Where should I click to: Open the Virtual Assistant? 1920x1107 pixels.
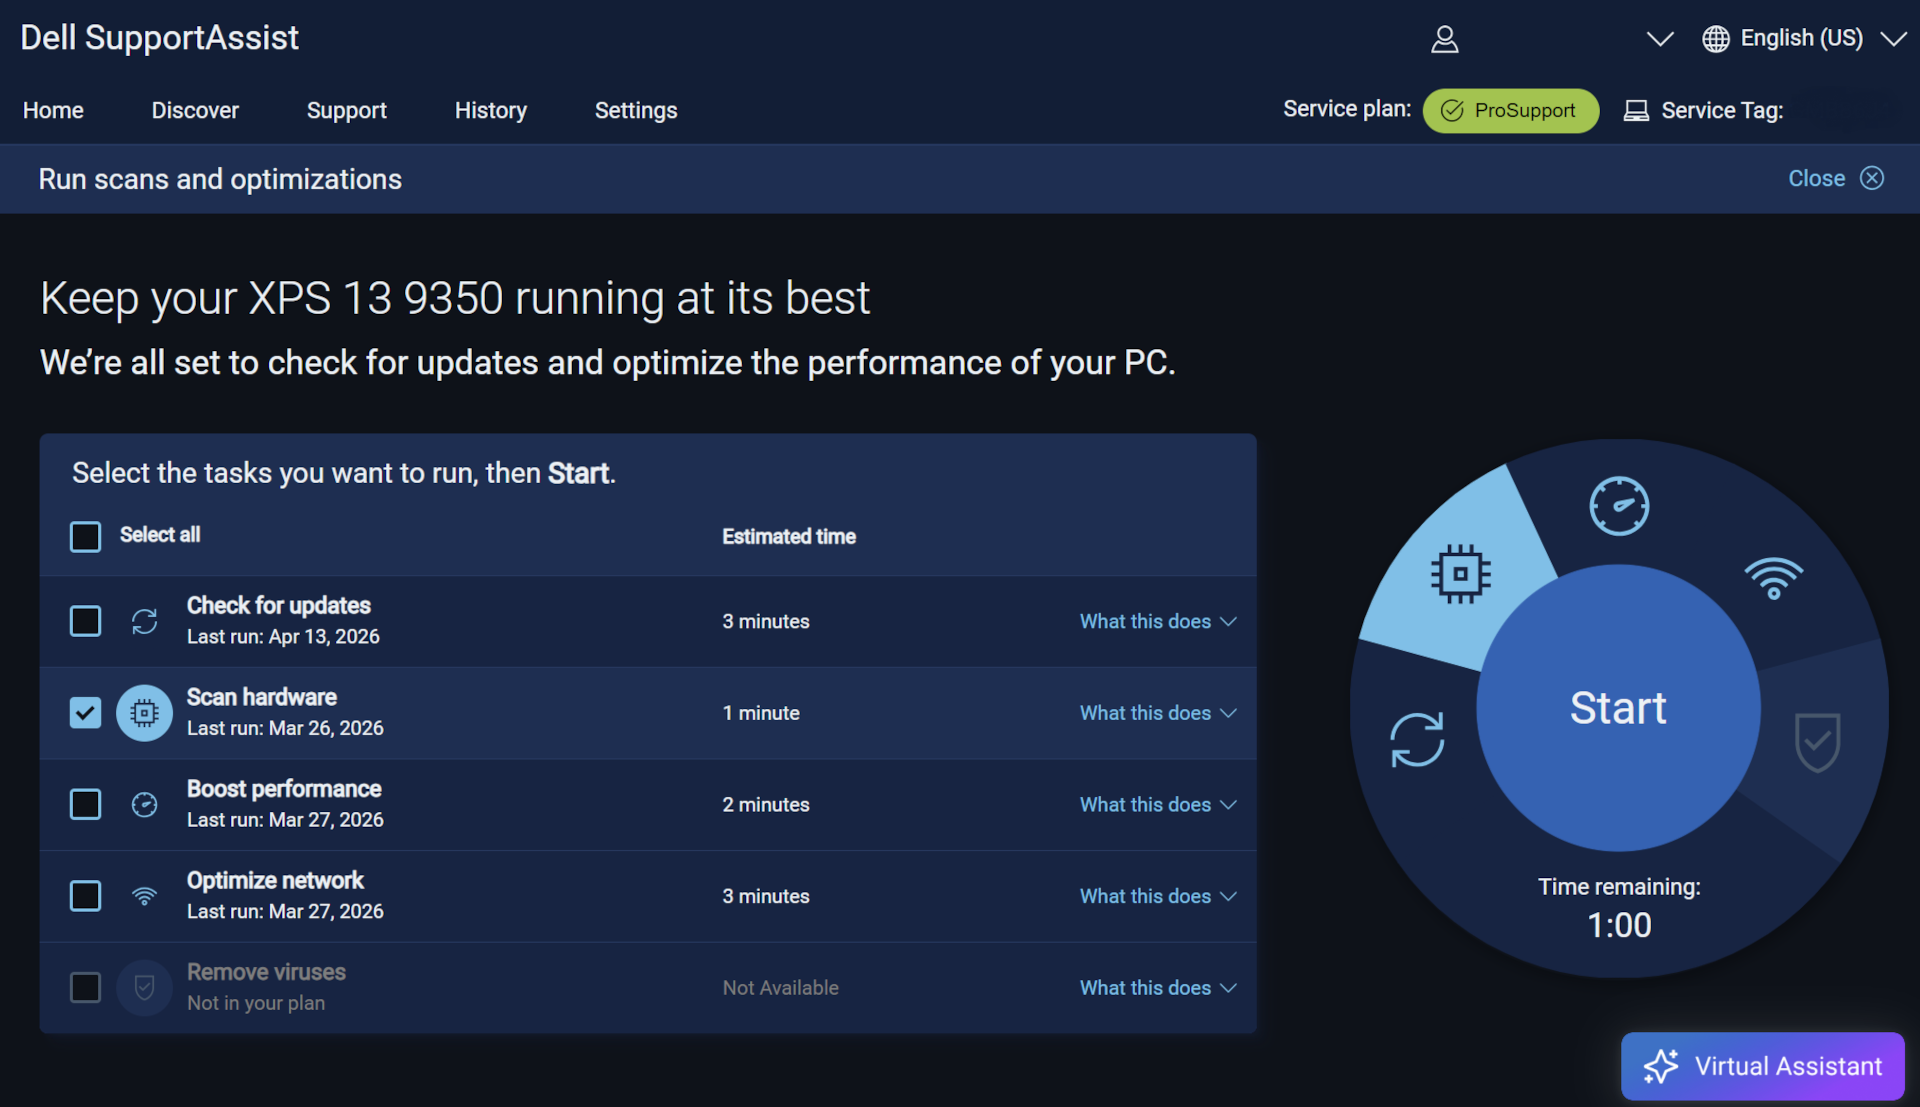[1761, 1066]
